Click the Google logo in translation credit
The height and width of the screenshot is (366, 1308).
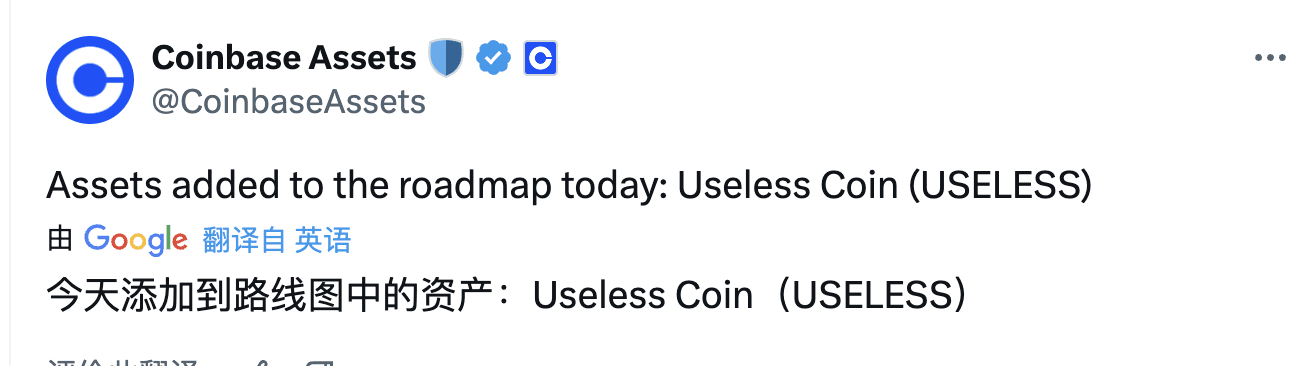pos(136,240)
